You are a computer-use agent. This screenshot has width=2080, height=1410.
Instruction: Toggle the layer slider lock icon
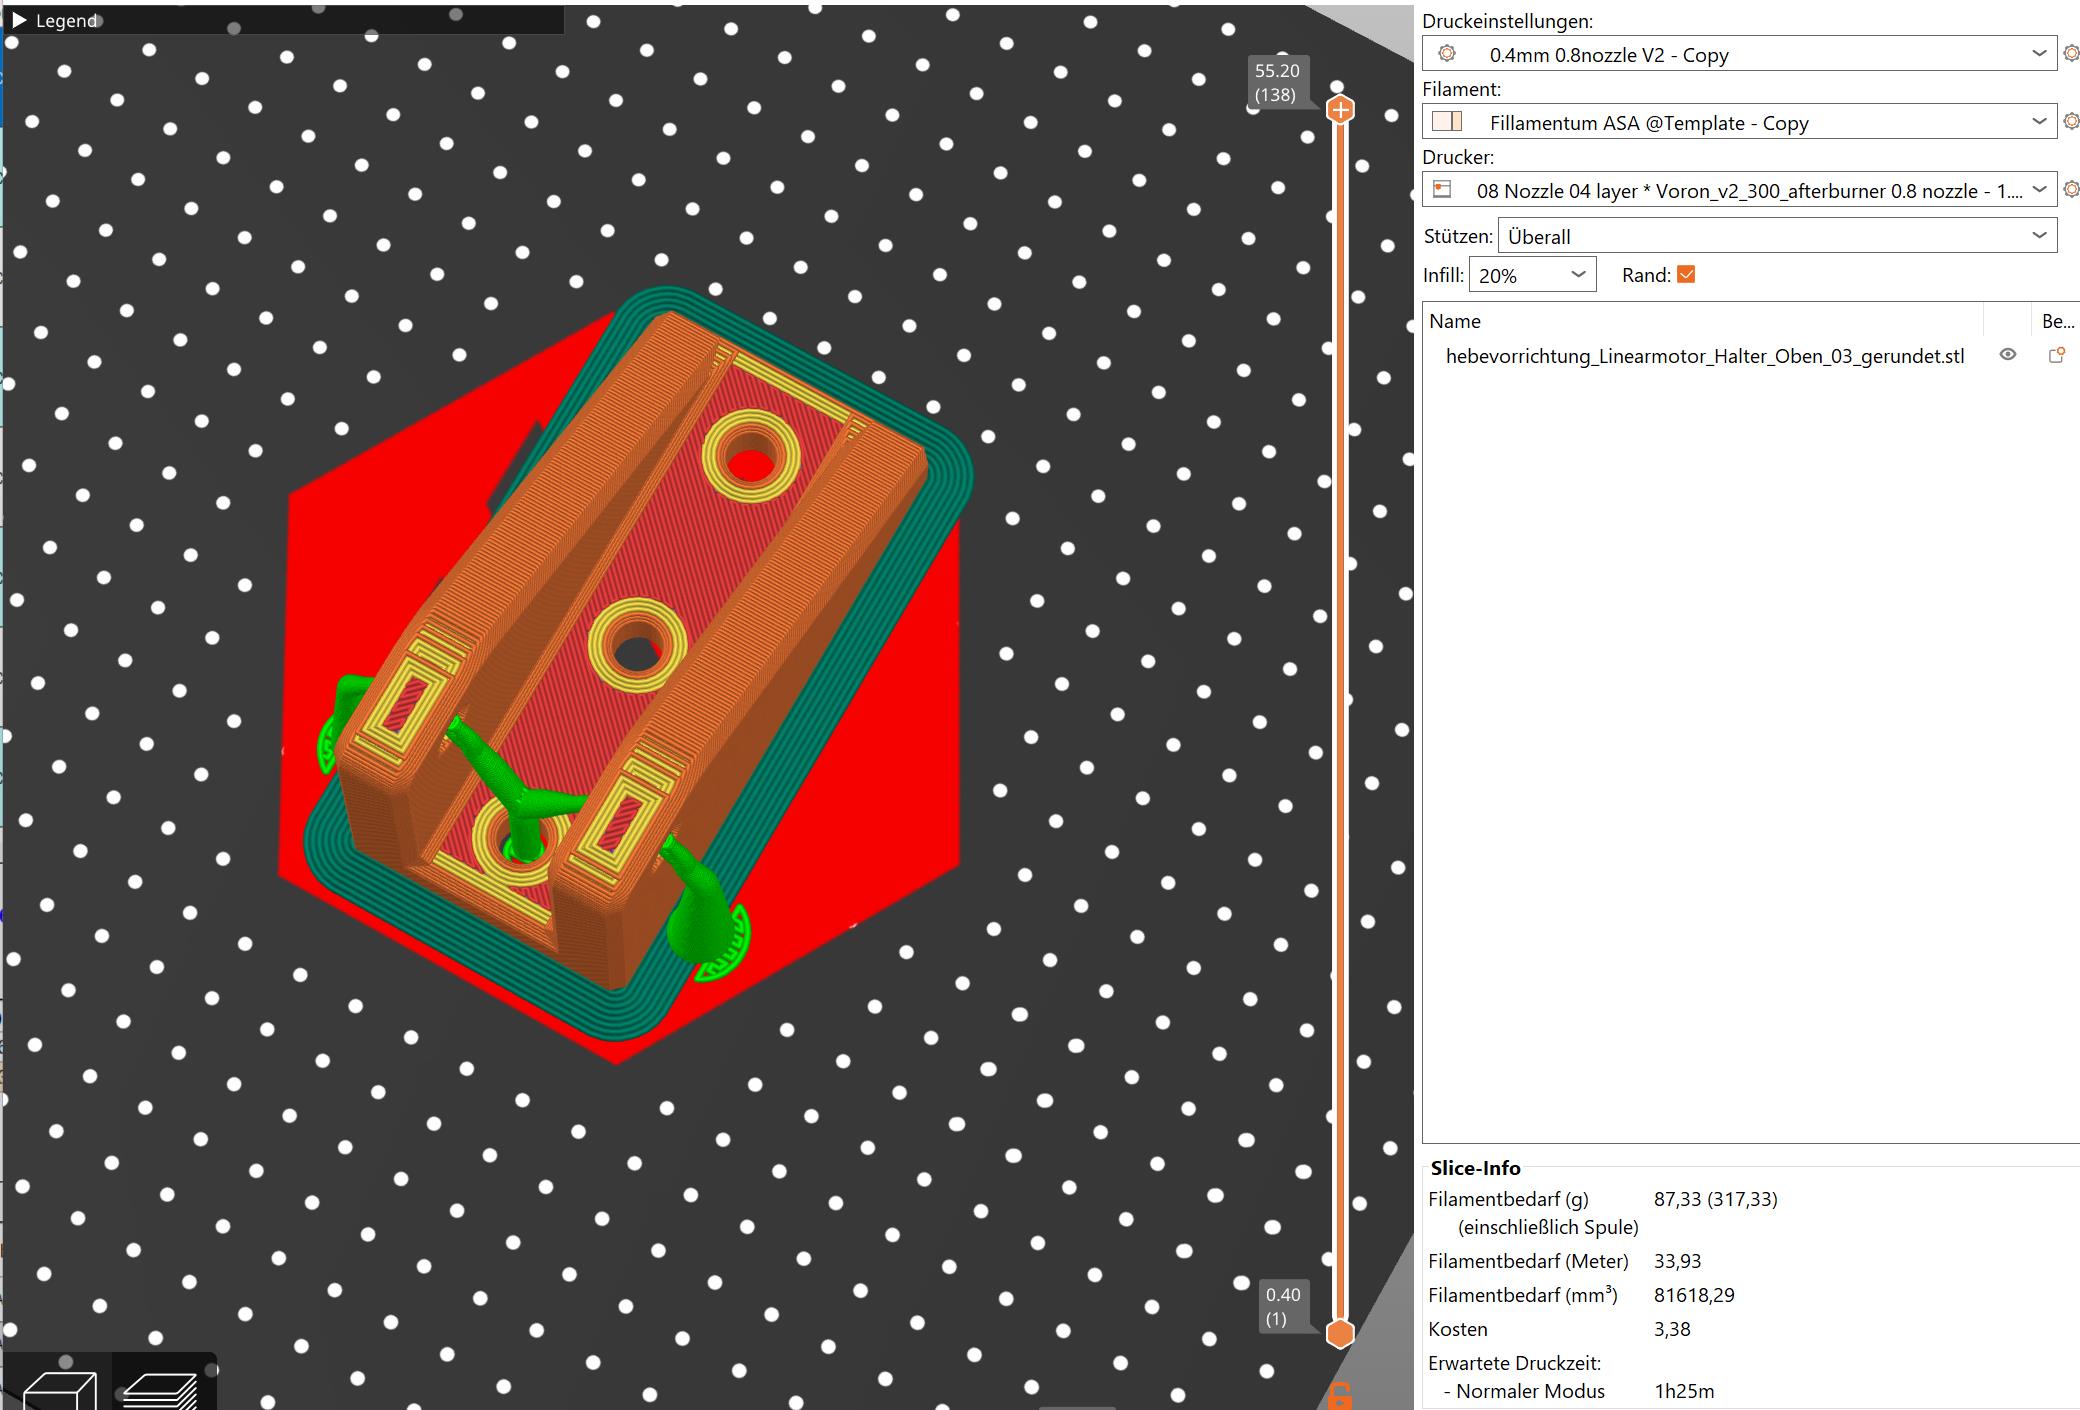tap(1340, 1395)
